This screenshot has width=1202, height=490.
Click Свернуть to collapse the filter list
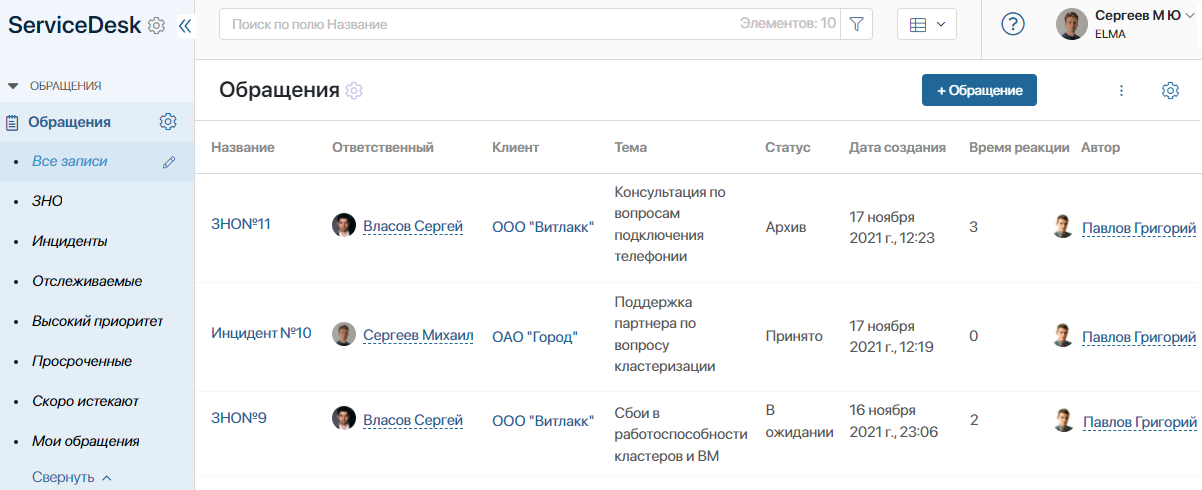pos(71,477)
